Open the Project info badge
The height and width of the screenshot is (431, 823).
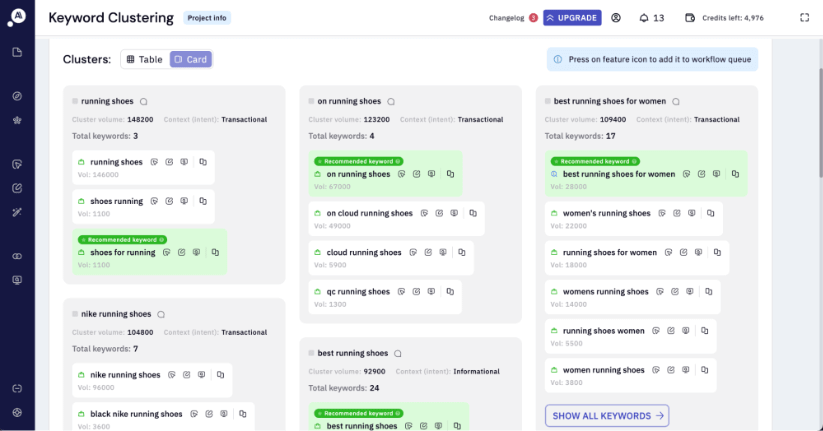(208, 18)
